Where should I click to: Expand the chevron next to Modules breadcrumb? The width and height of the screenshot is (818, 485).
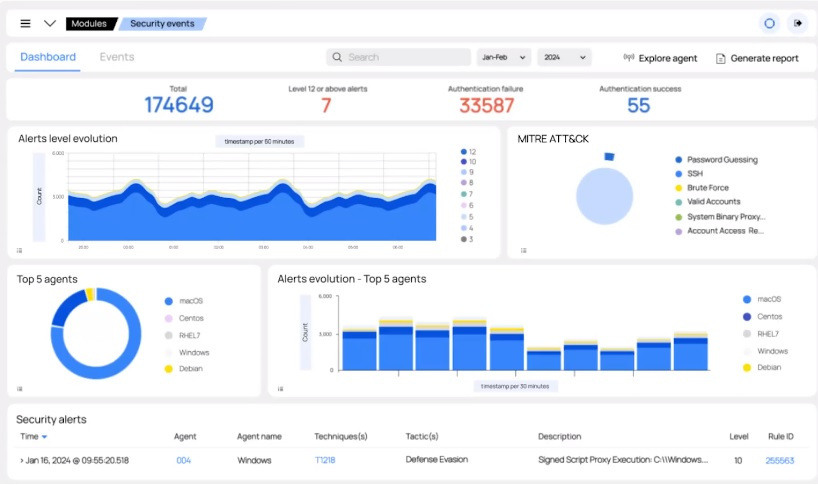(x=49, y=23)
